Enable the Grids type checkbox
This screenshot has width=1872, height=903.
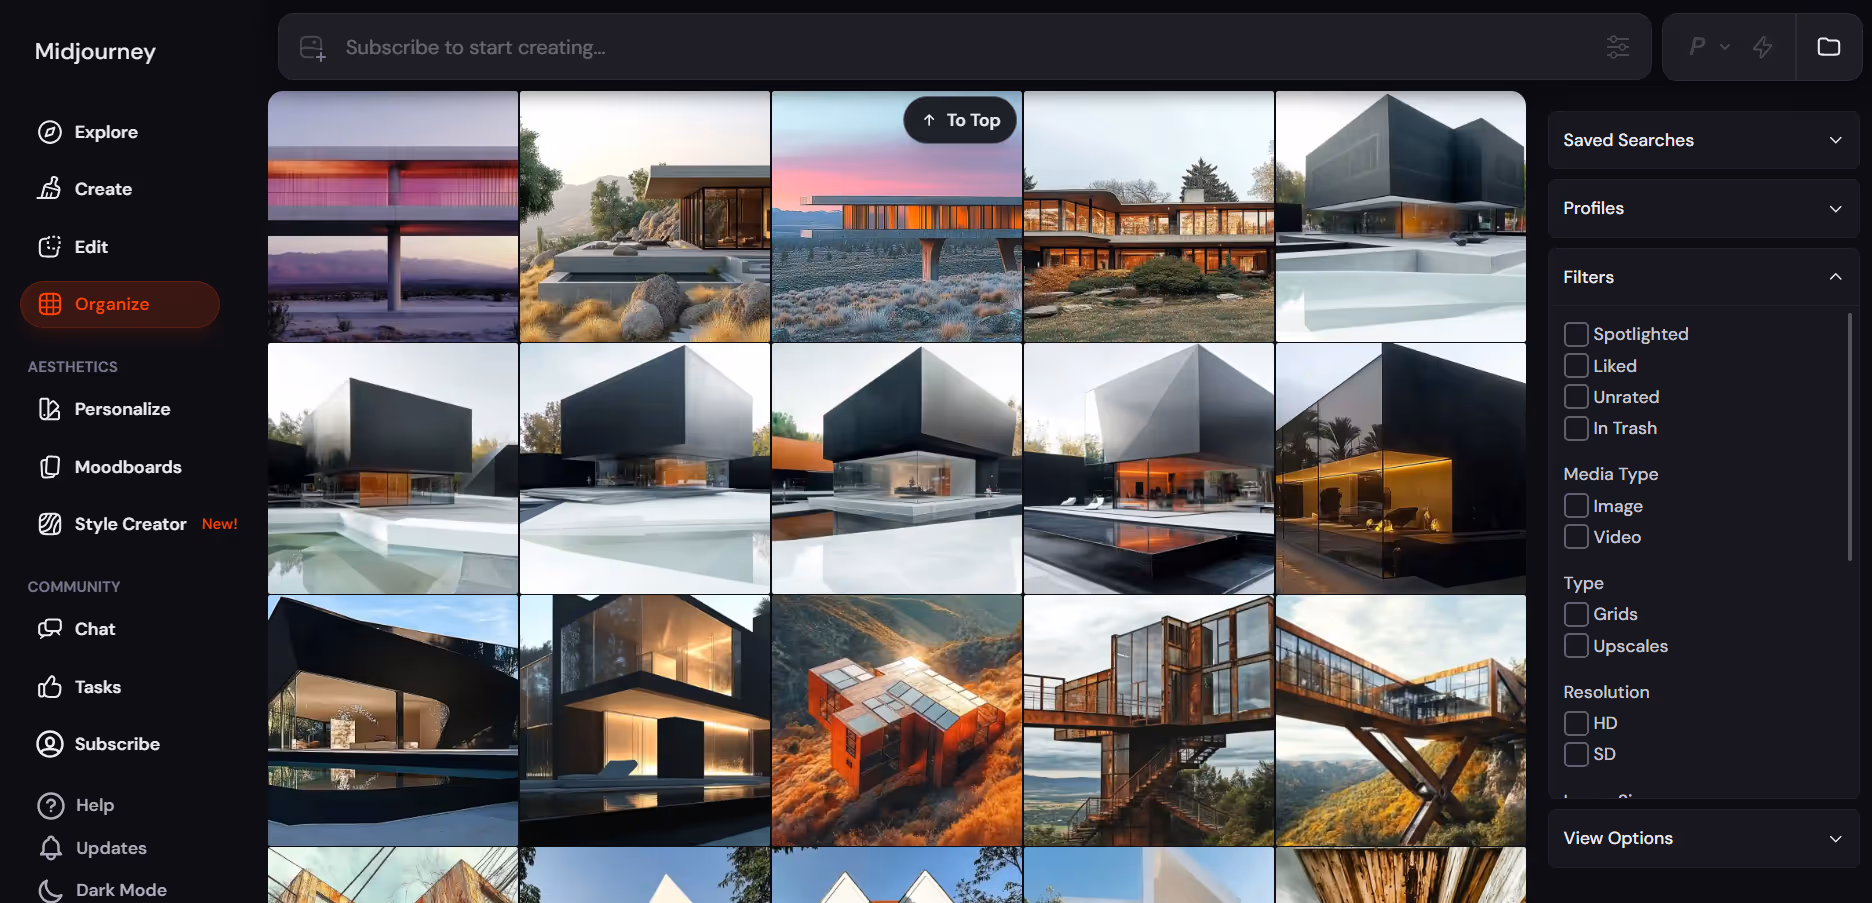tap(1576, 614)
